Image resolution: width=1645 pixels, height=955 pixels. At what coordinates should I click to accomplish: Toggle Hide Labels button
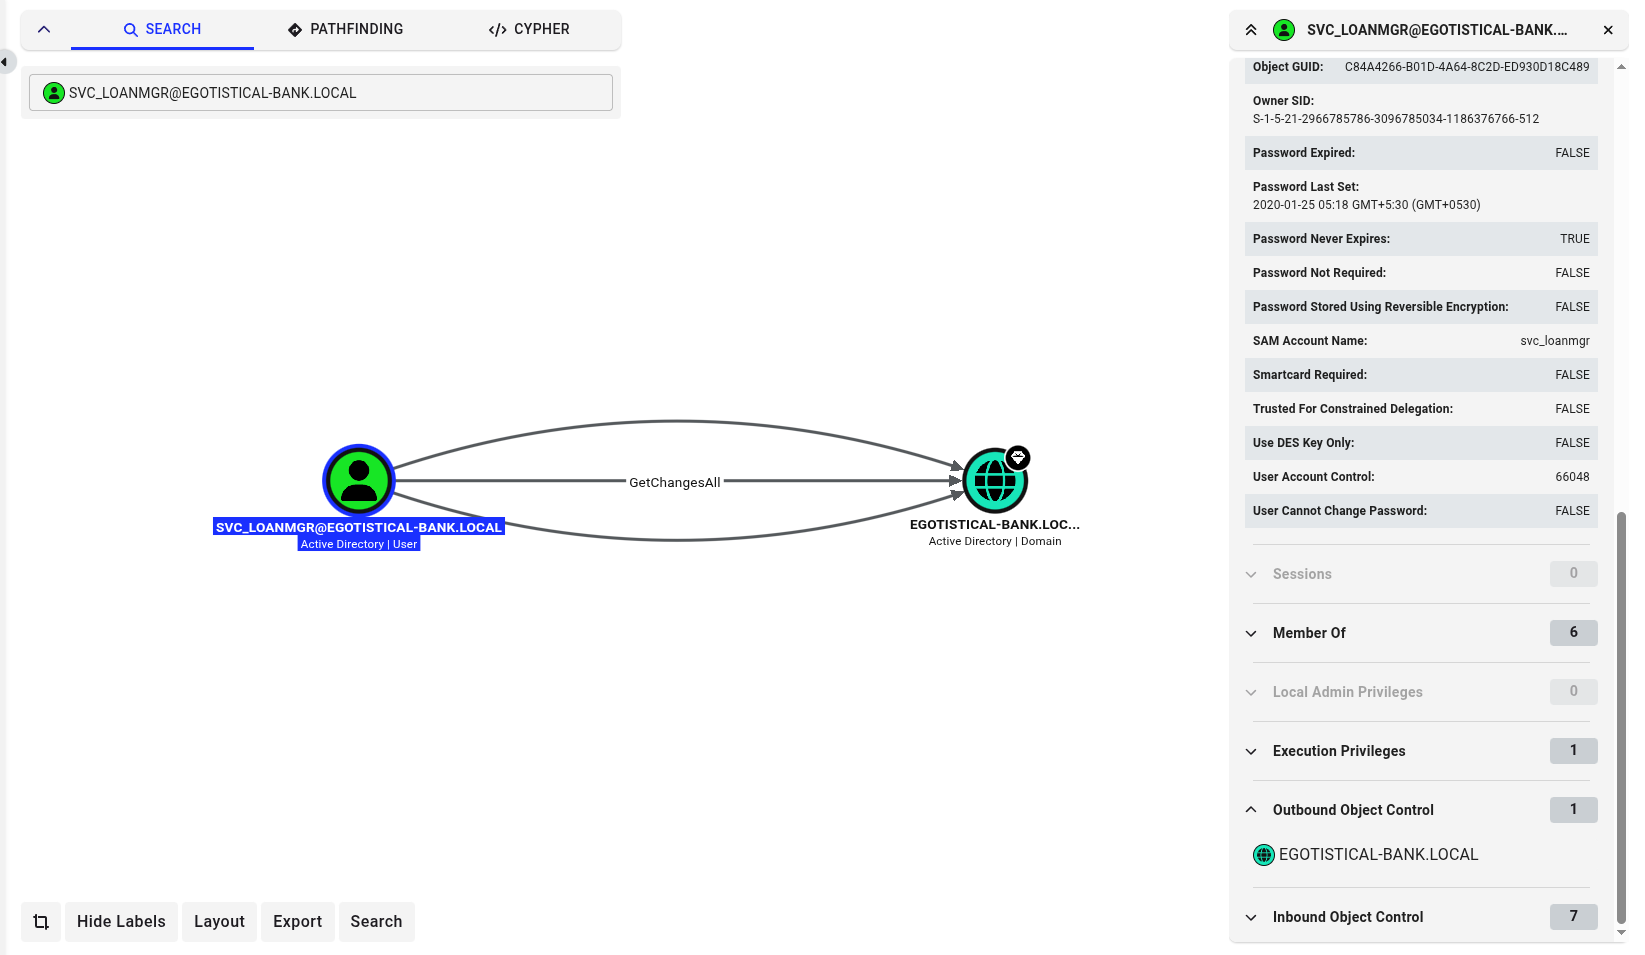click(121, 922)
